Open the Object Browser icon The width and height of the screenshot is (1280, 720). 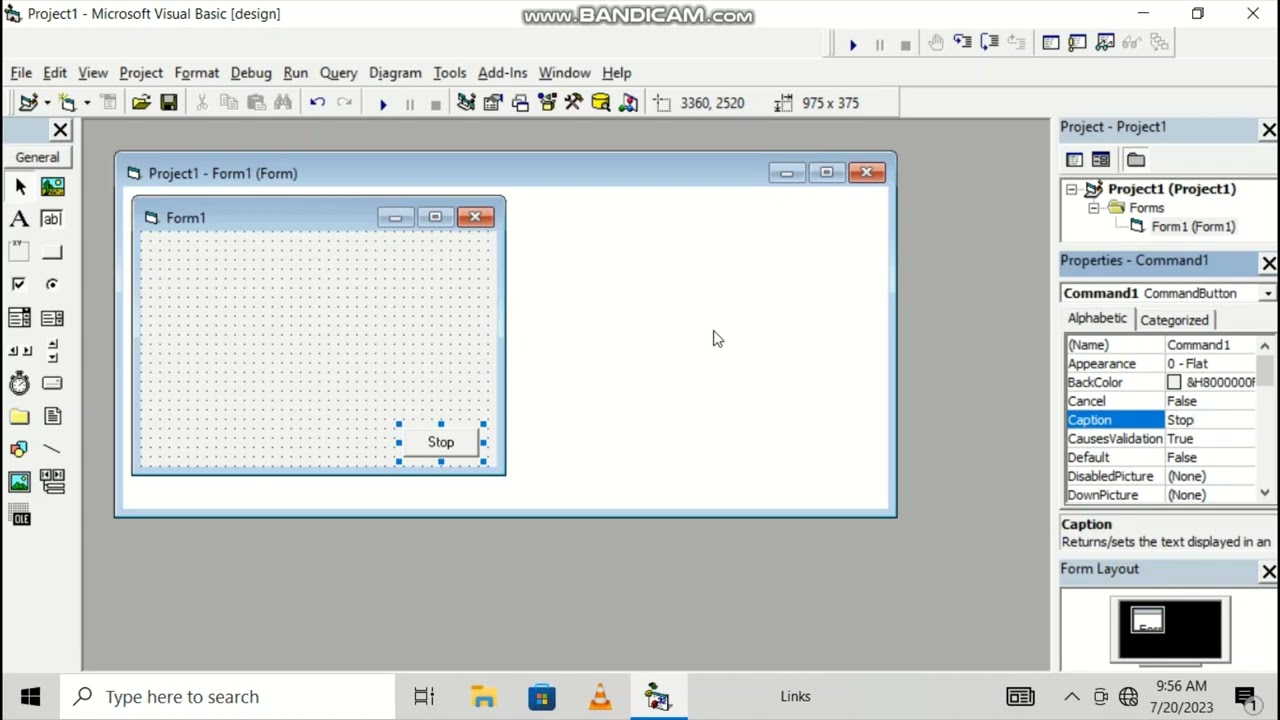pyautogui.click(x=547, y=103)
